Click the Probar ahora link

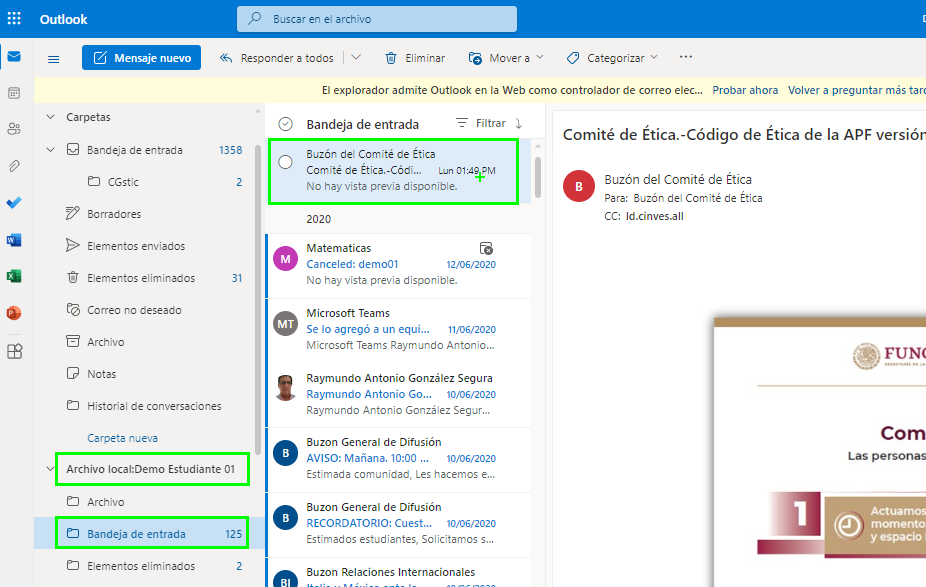[745, 90]
